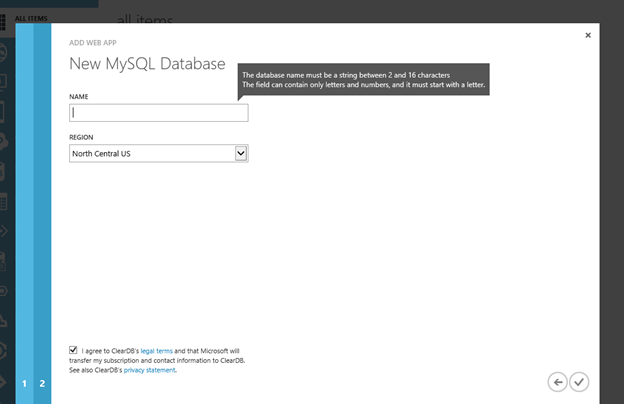Viewport: 624px width, 404px height.
Task: Select the SQL database cylinder sidebar icon
Action: click(2, 172)
